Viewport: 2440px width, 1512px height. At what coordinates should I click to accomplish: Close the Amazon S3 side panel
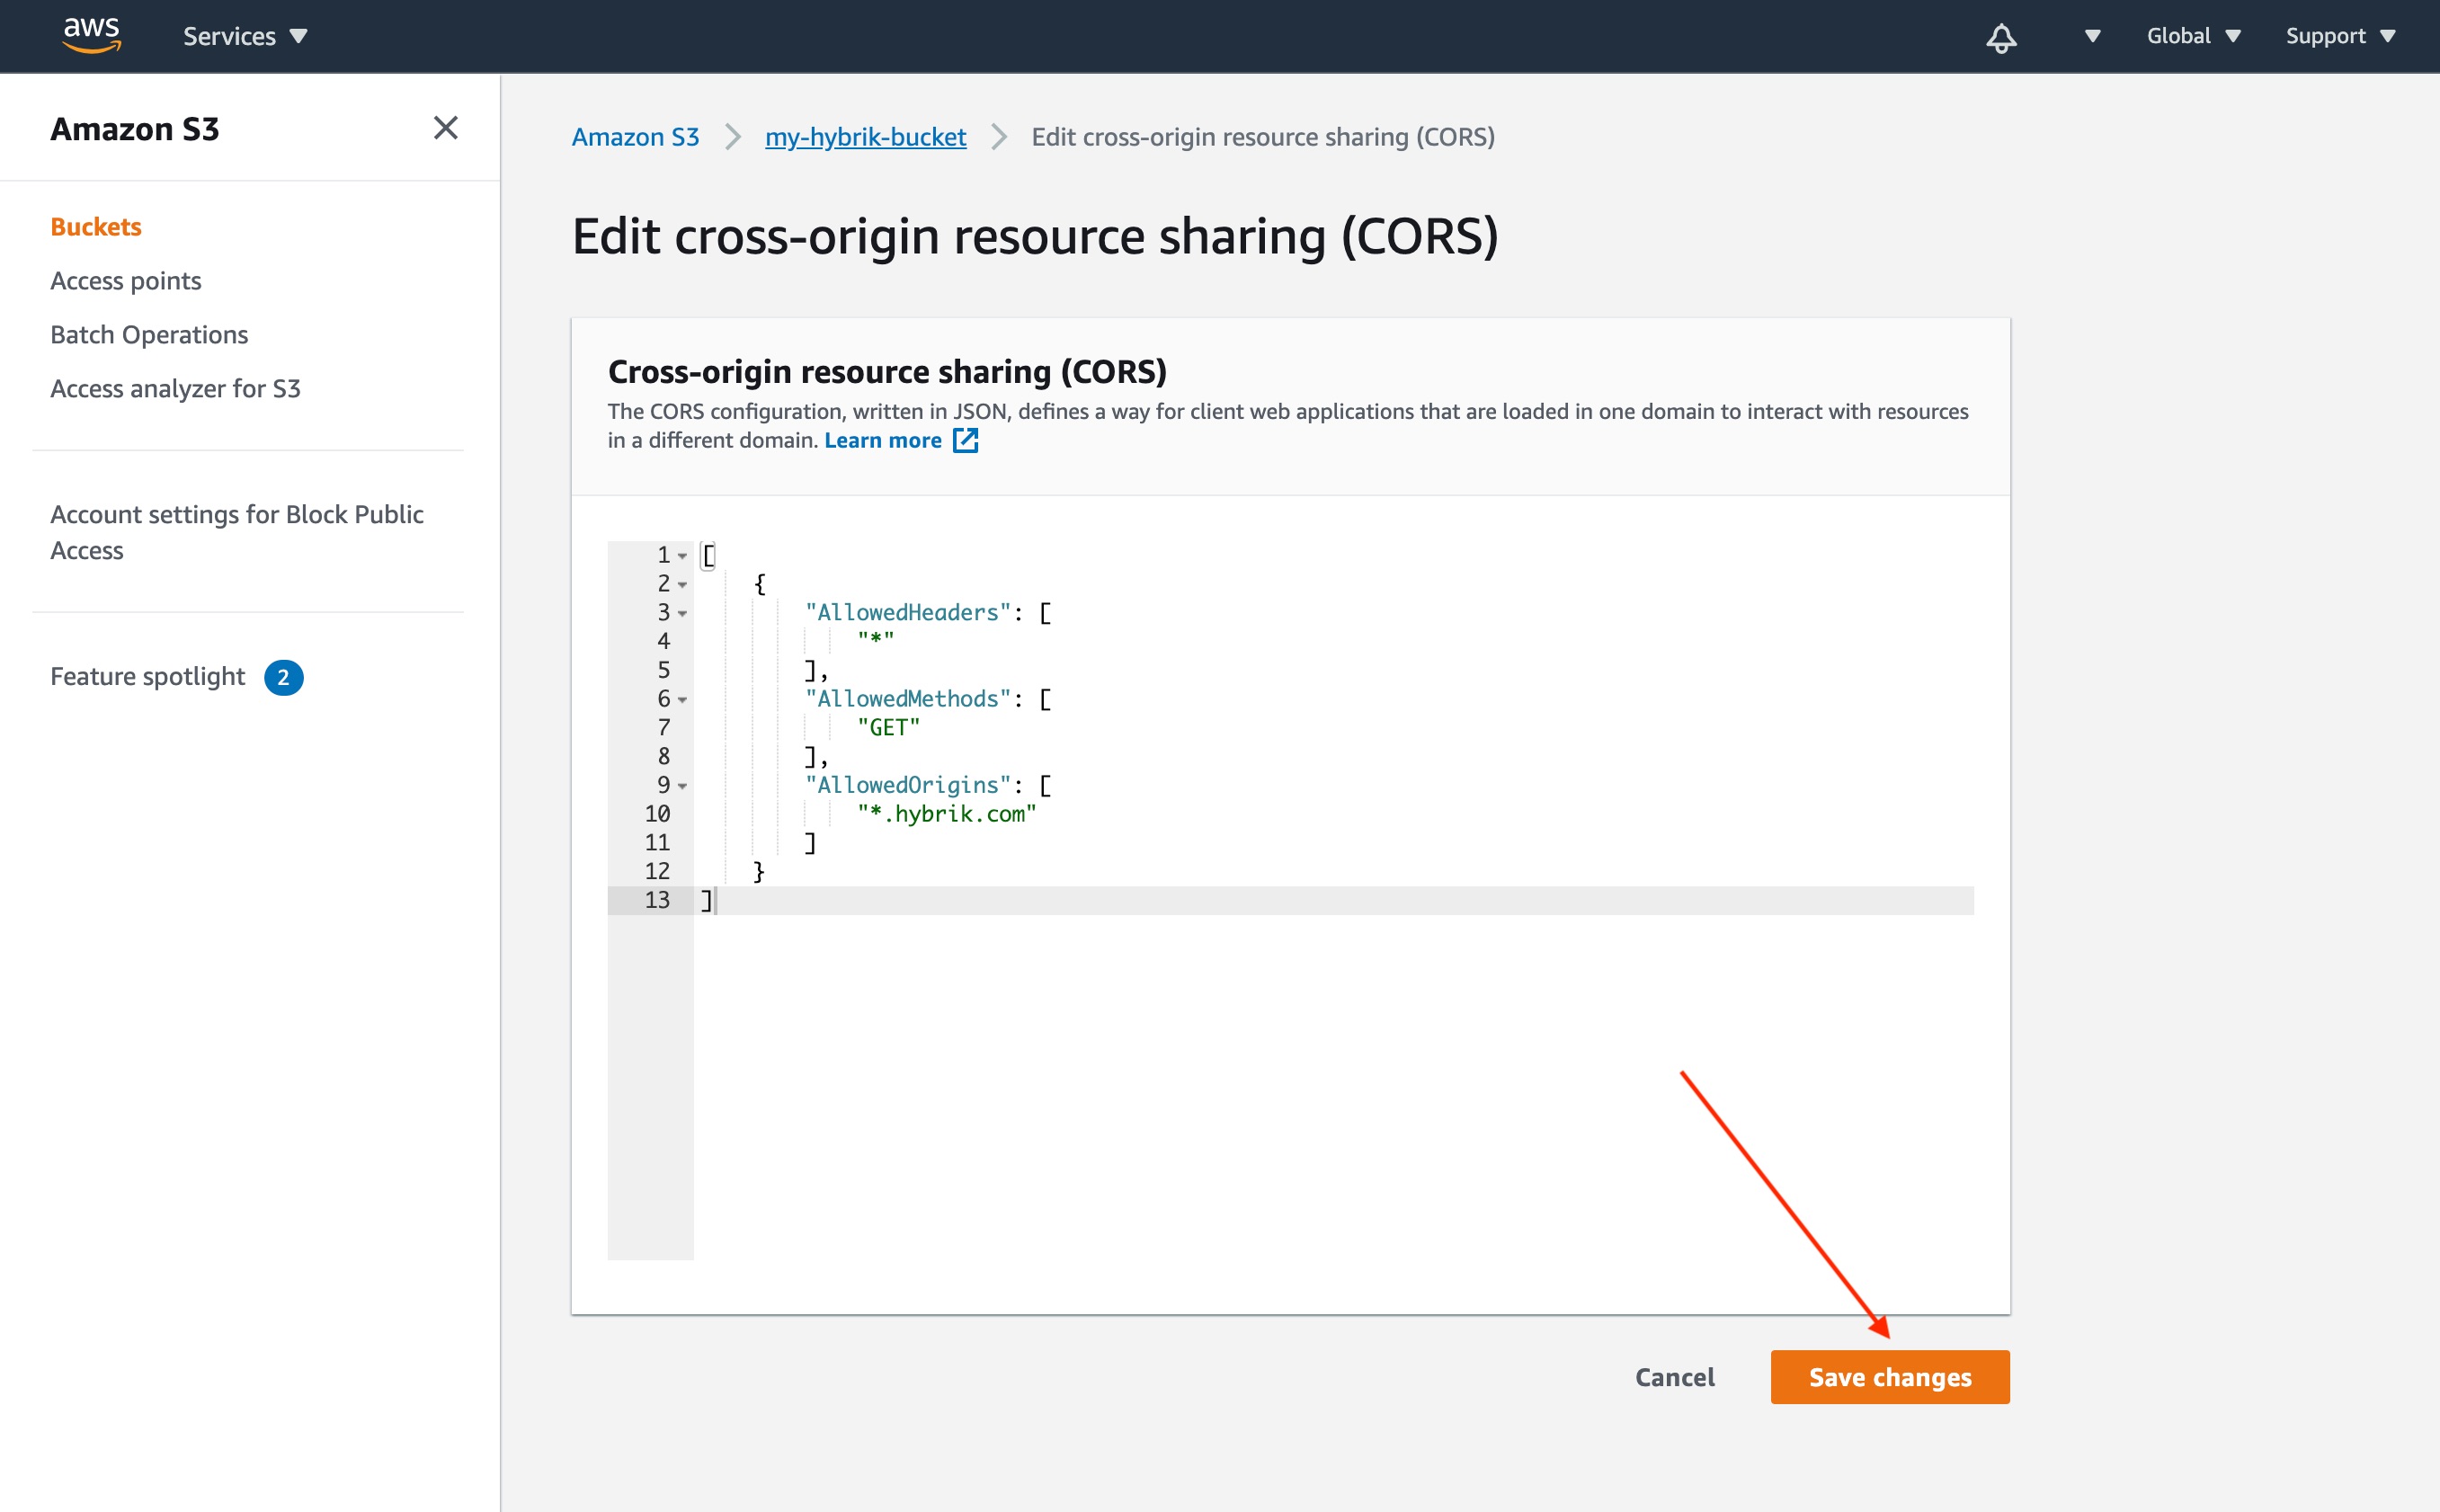click(x=446, y=128)
